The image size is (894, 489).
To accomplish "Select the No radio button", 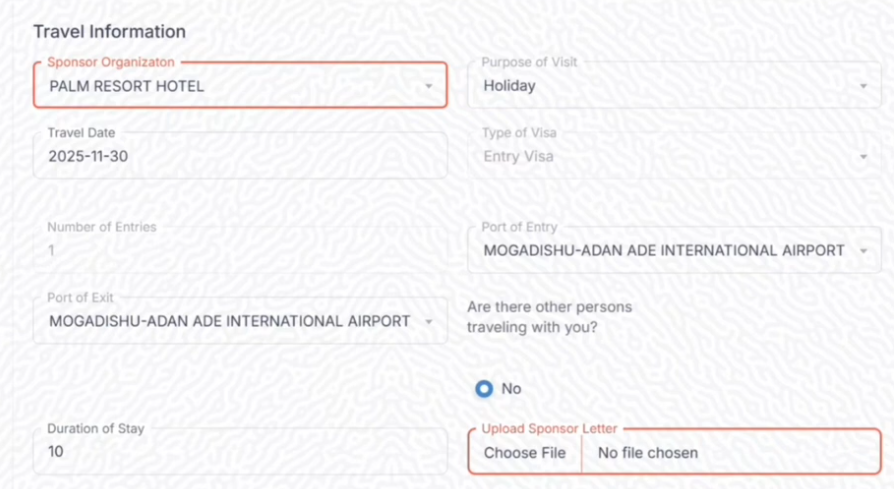I will (484, 388).
